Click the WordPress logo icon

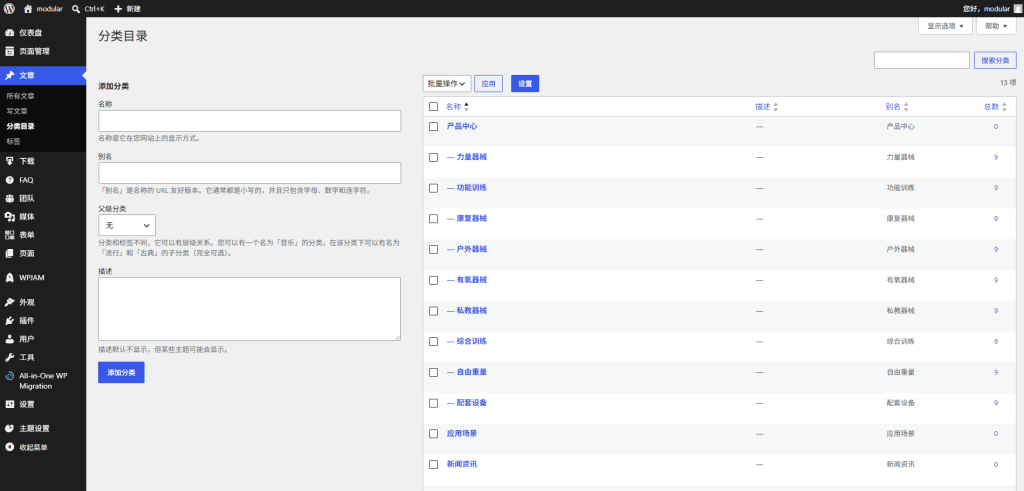tap(9, 8)
